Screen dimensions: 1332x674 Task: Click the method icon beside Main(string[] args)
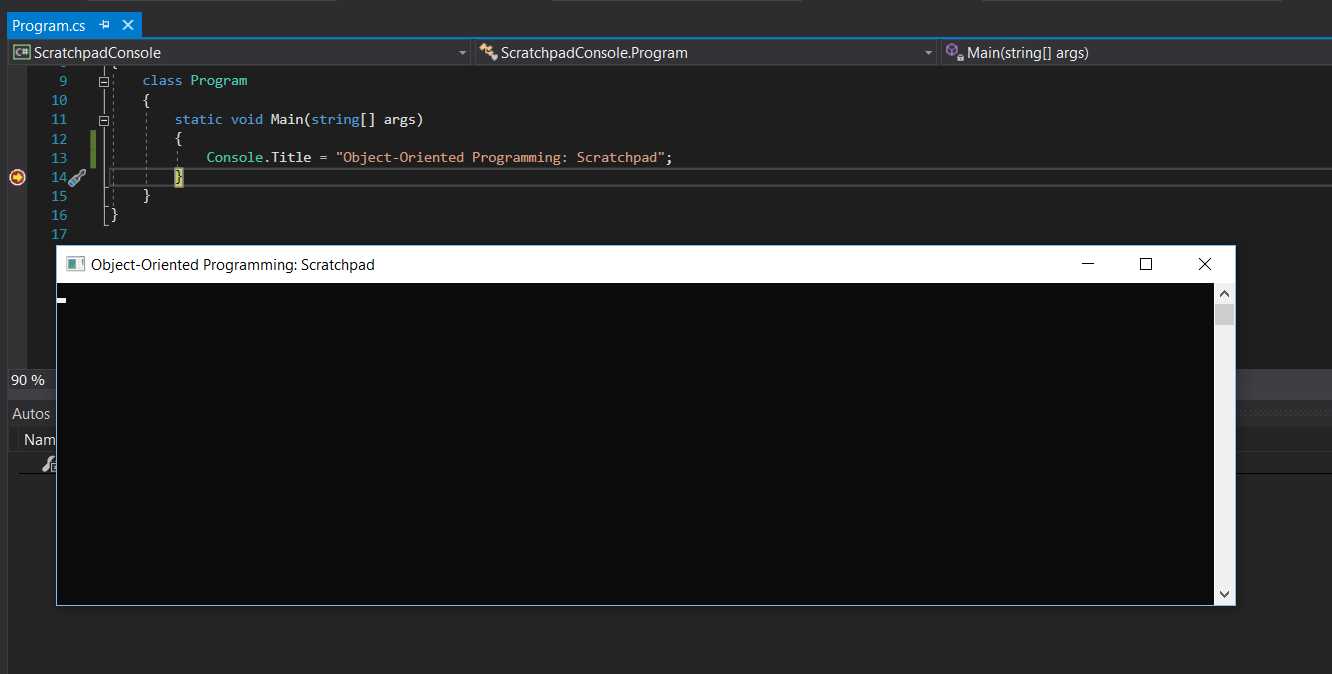[954, 53]
